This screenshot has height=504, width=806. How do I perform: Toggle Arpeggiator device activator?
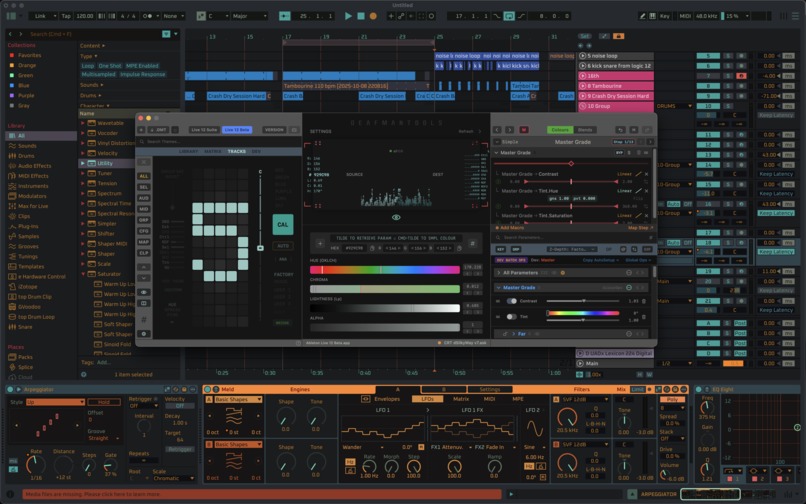[x=10, y=389]
